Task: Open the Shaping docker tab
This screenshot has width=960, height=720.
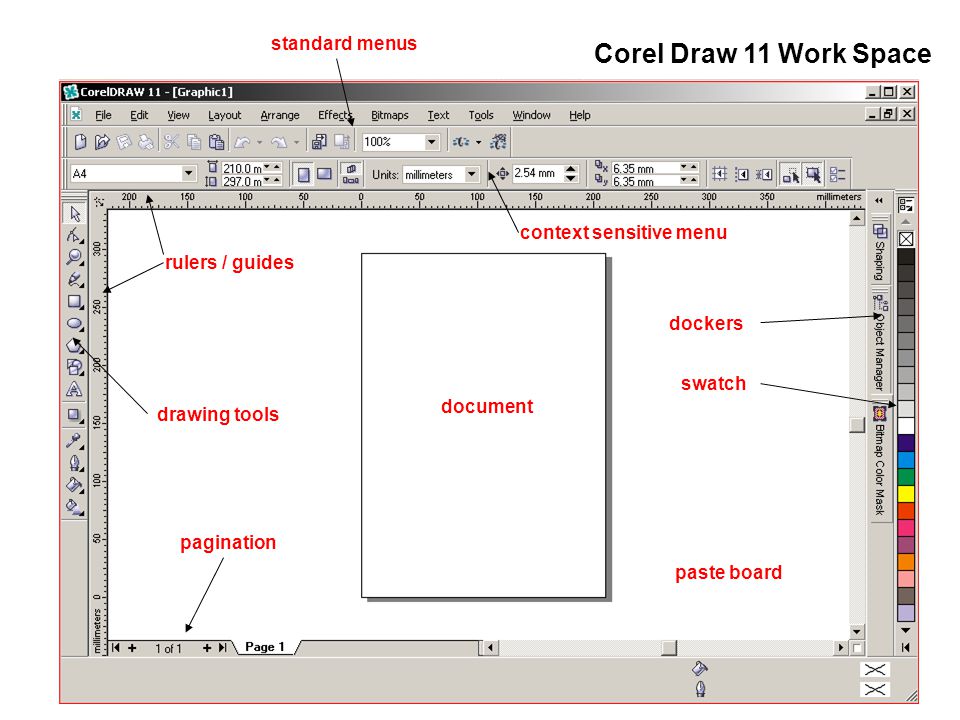Action: tap(880, 252)
